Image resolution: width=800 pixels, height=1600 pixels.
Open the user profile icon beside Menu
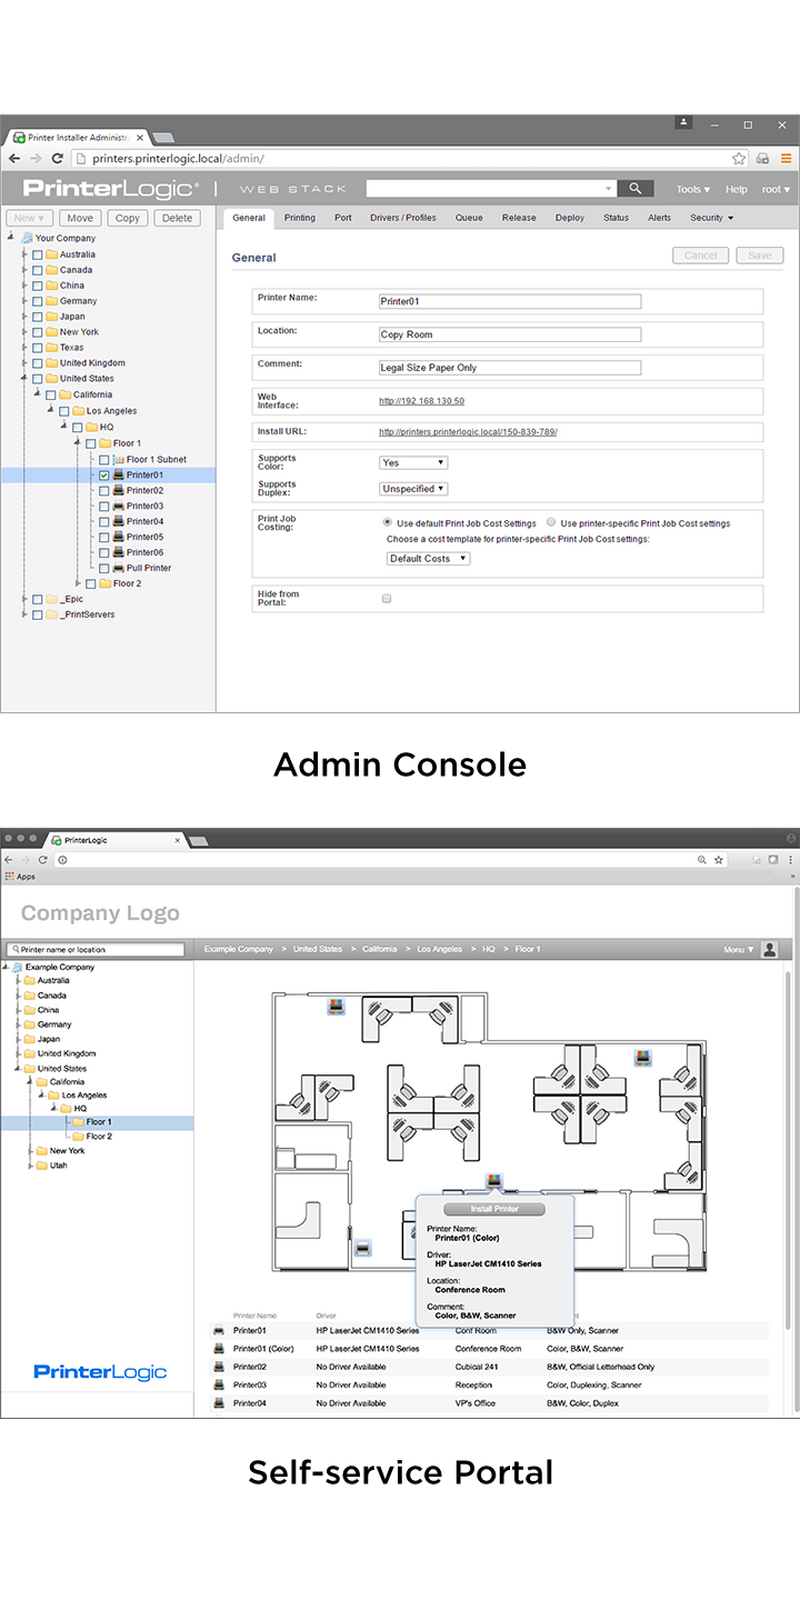tap(770, 949)
